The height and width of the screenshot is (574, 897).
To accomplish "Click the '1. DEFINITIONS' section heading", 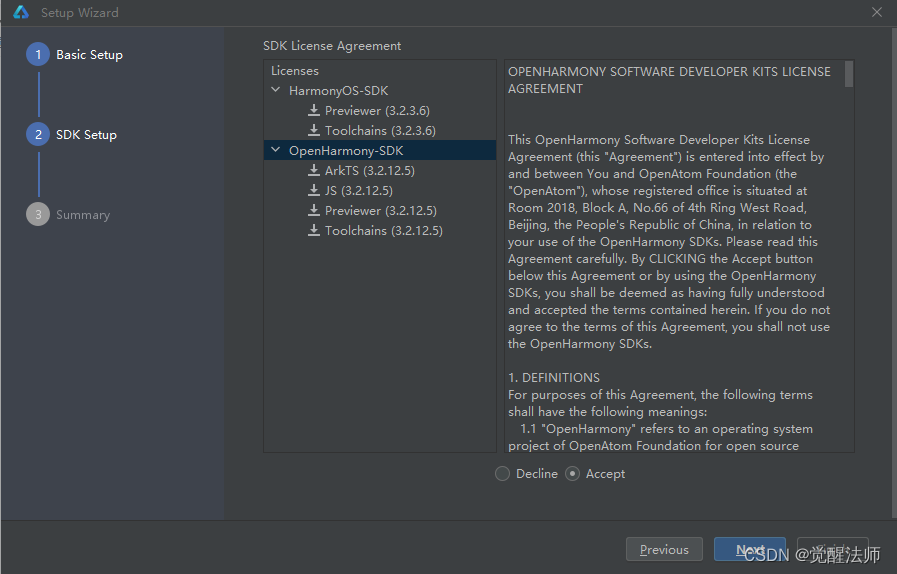I will (x=554, y=378).
